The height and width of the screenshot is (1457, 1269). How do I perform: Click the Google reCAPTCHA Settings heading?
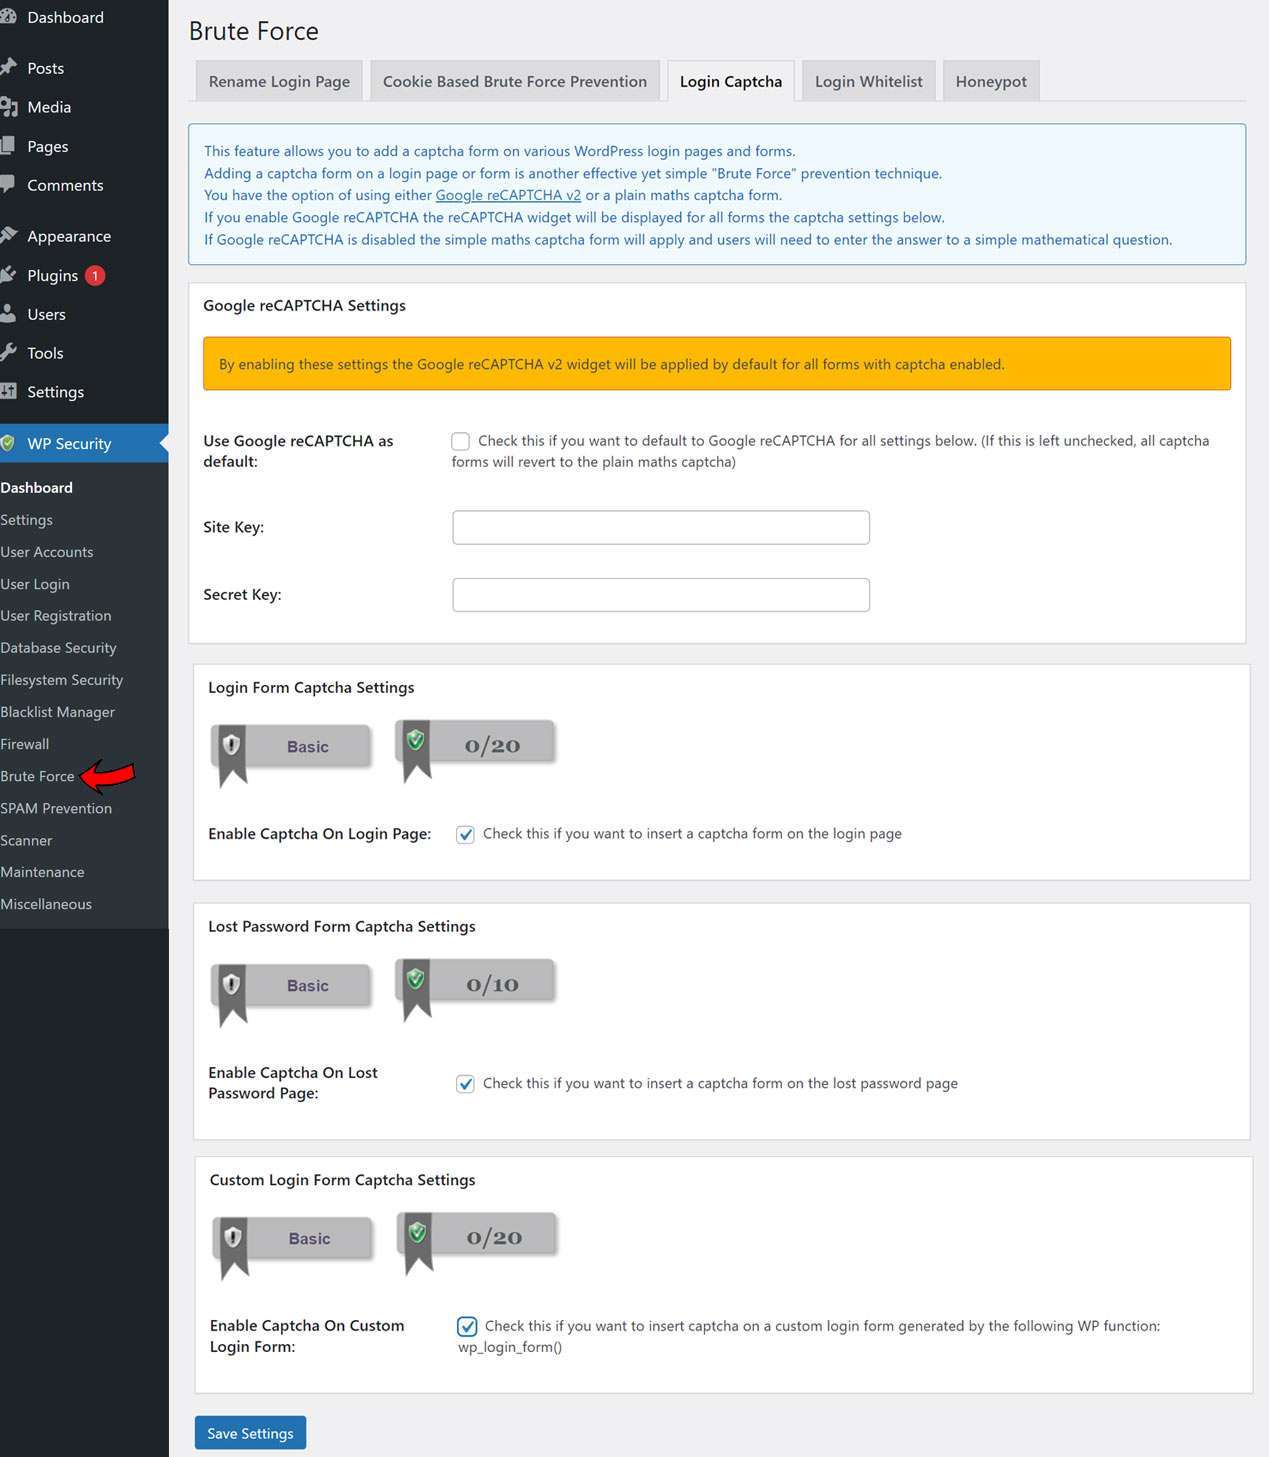point(304,305)
